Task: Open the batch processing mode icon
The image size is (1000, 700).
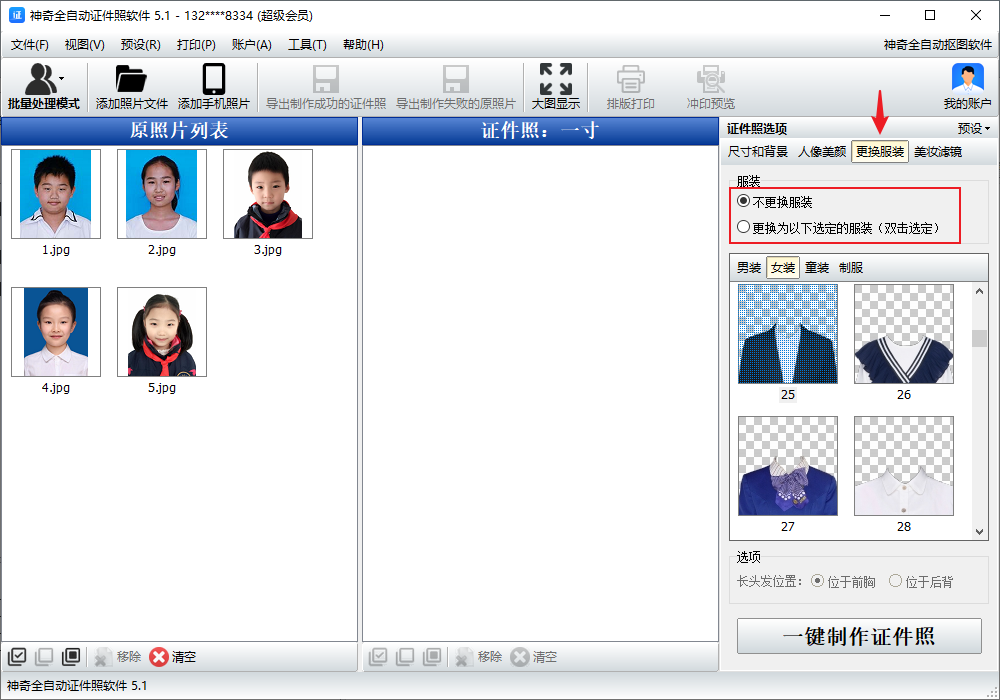Action: [x=40, y=79]
